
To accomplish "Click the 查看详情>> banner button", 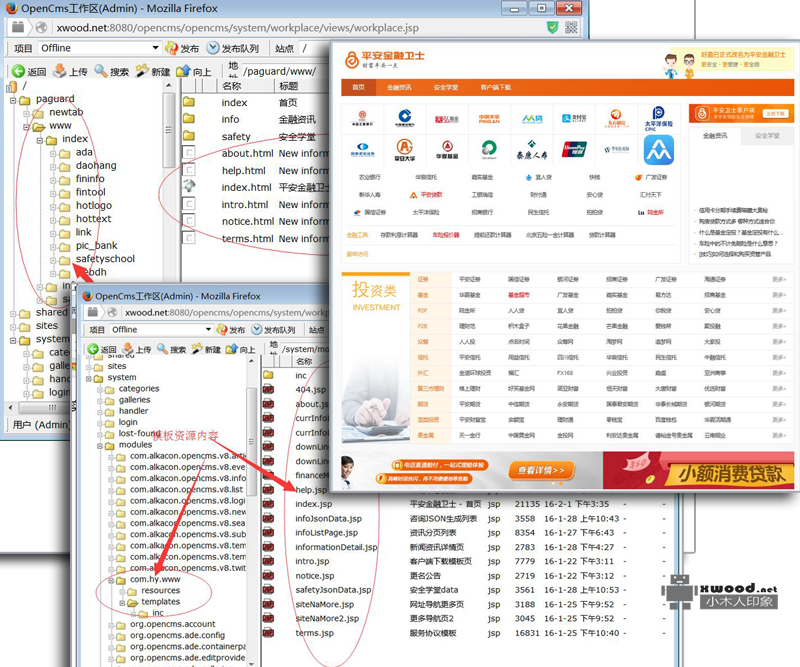I will pyautogui.click(x=541, y=470).
